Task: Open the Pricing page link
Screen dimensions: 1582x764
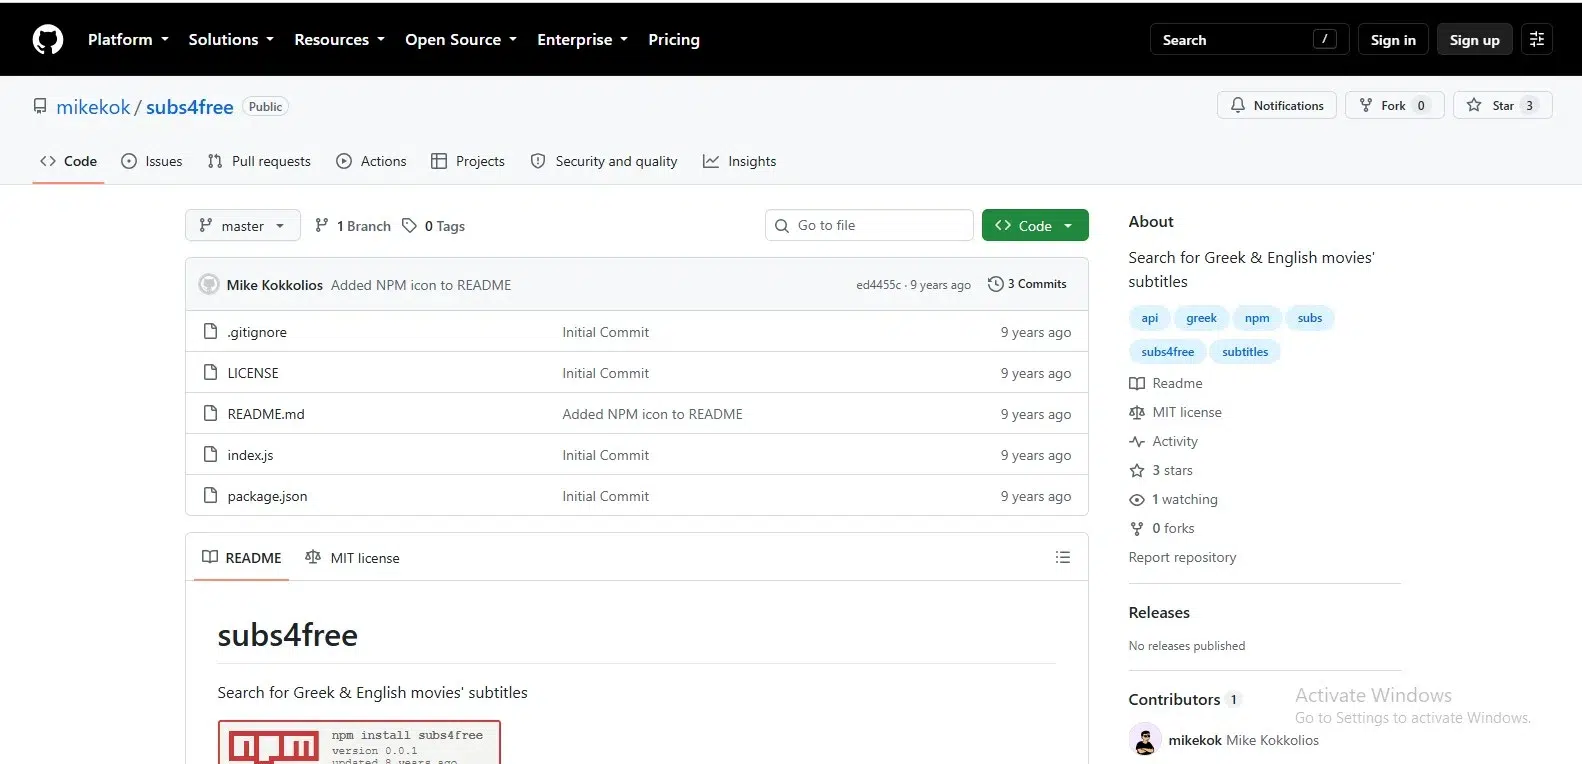Action: pos(674,40)
